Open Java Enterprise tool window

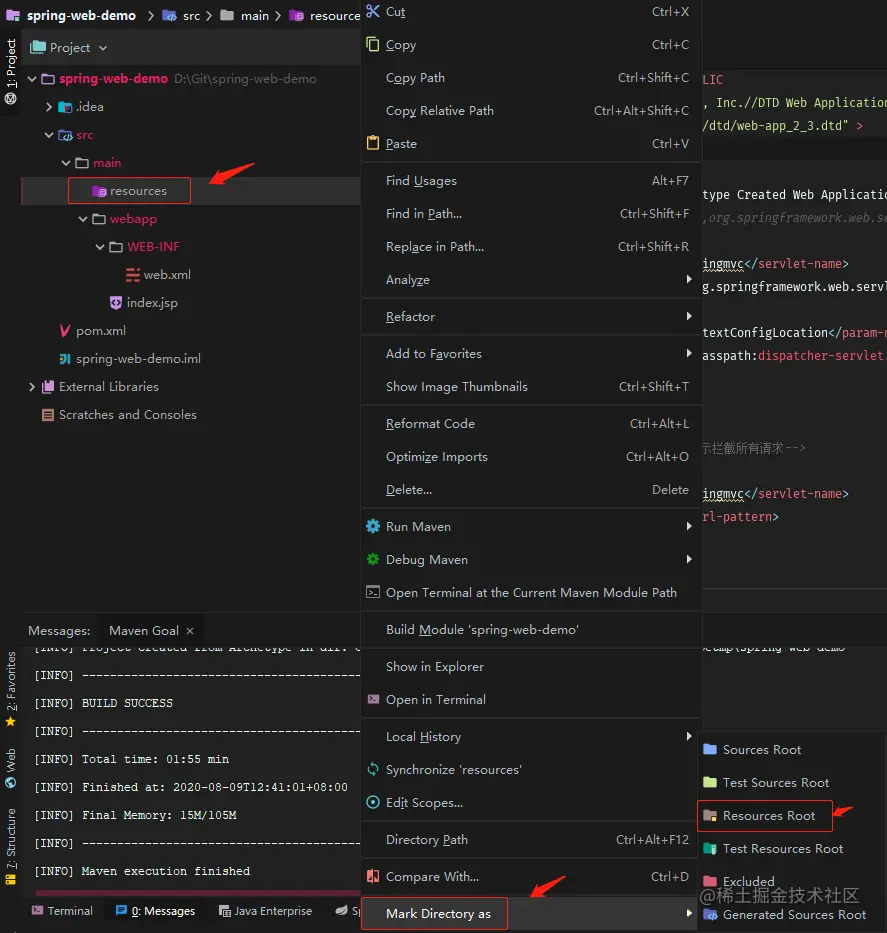click(265, 911)
